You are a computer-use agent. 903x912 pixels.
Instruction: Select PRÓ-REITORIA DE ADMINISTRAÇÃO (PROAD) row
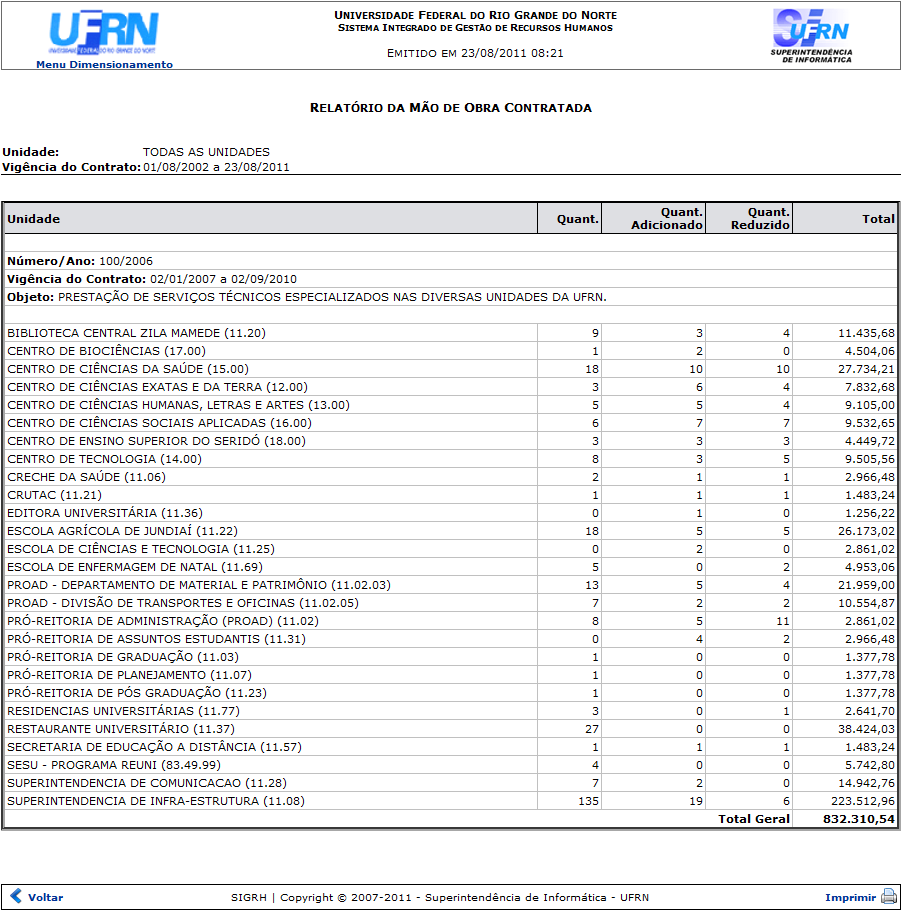coord(451,622)
